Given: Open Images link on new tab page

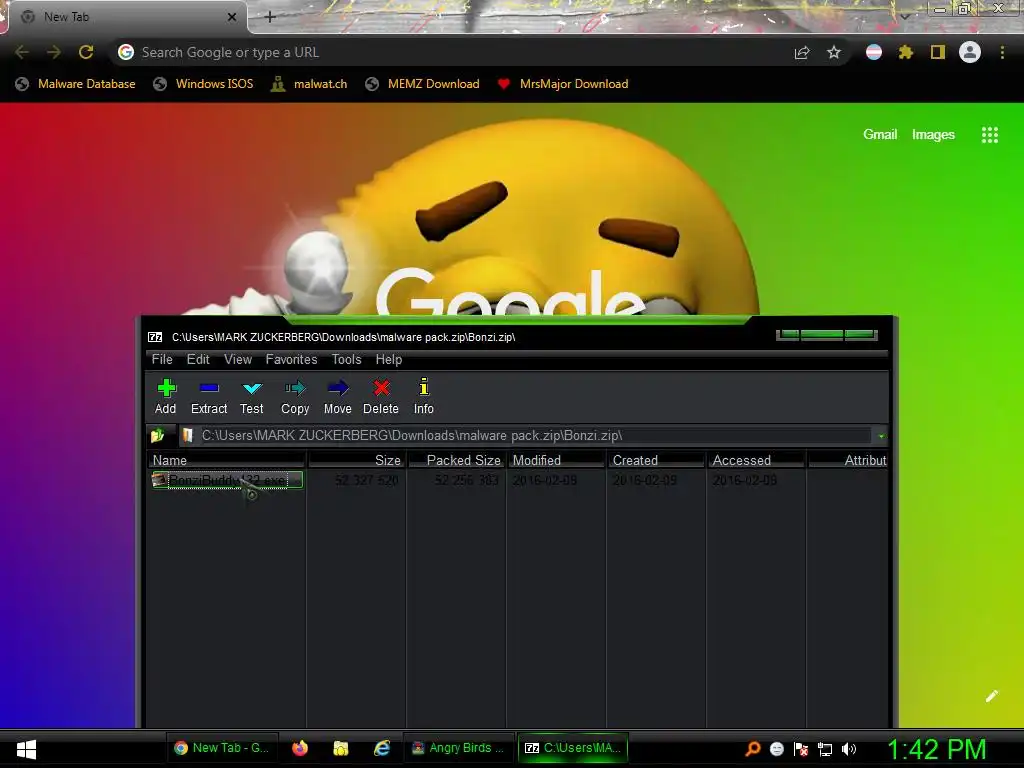Looking at the screenshot, I should coord(933,135).
